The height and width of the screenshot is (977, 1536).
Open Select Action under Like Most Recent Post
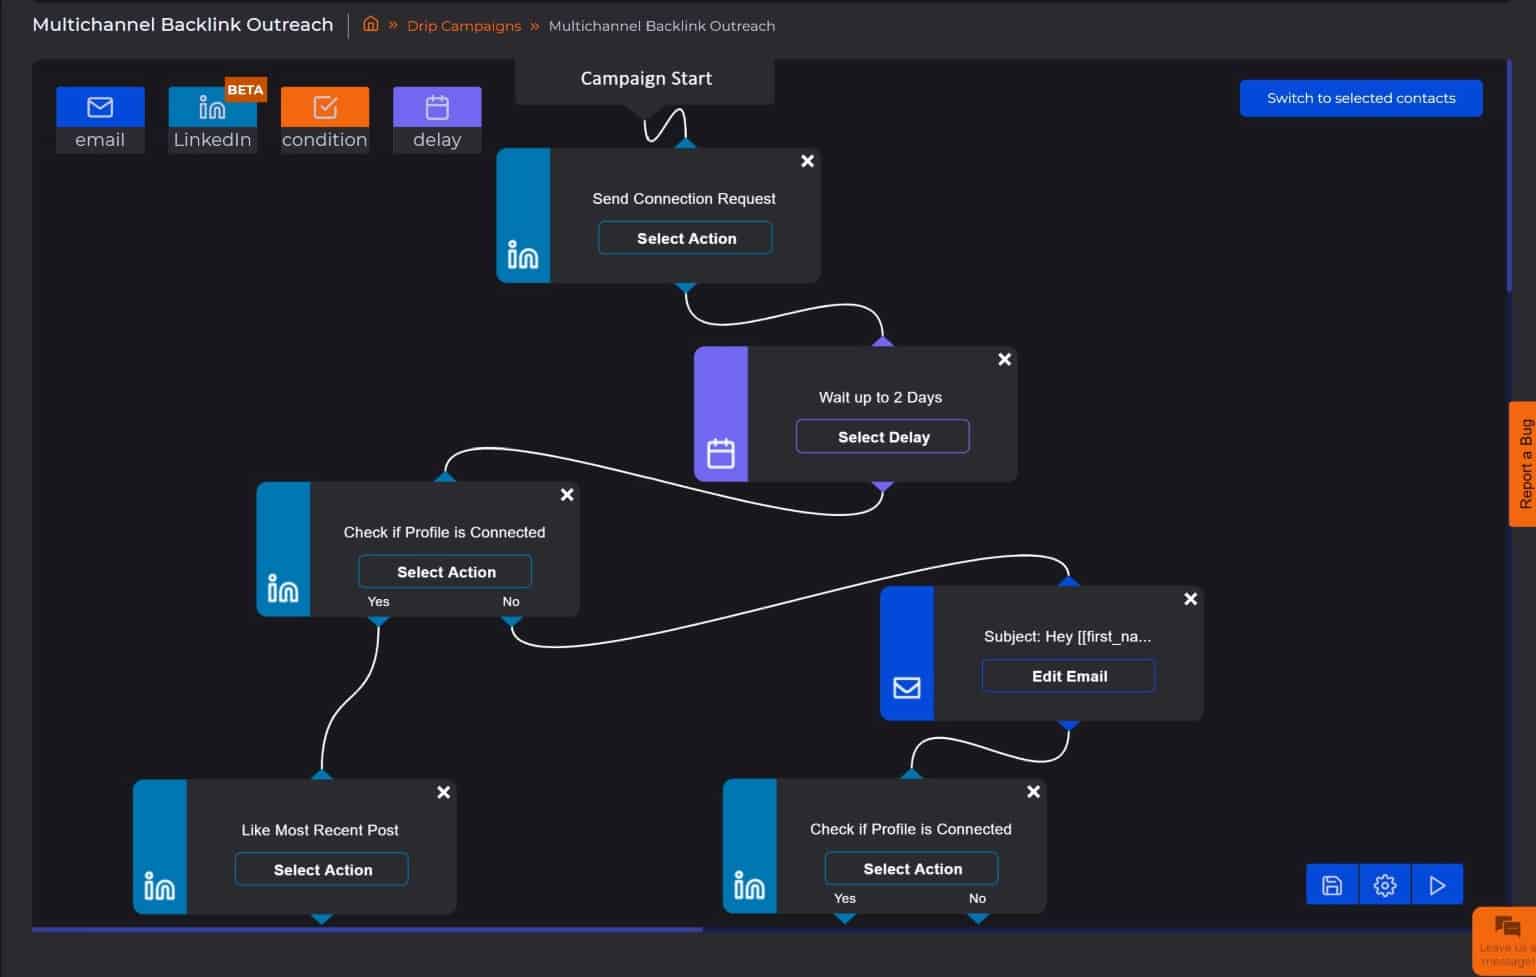click(322, 870)
